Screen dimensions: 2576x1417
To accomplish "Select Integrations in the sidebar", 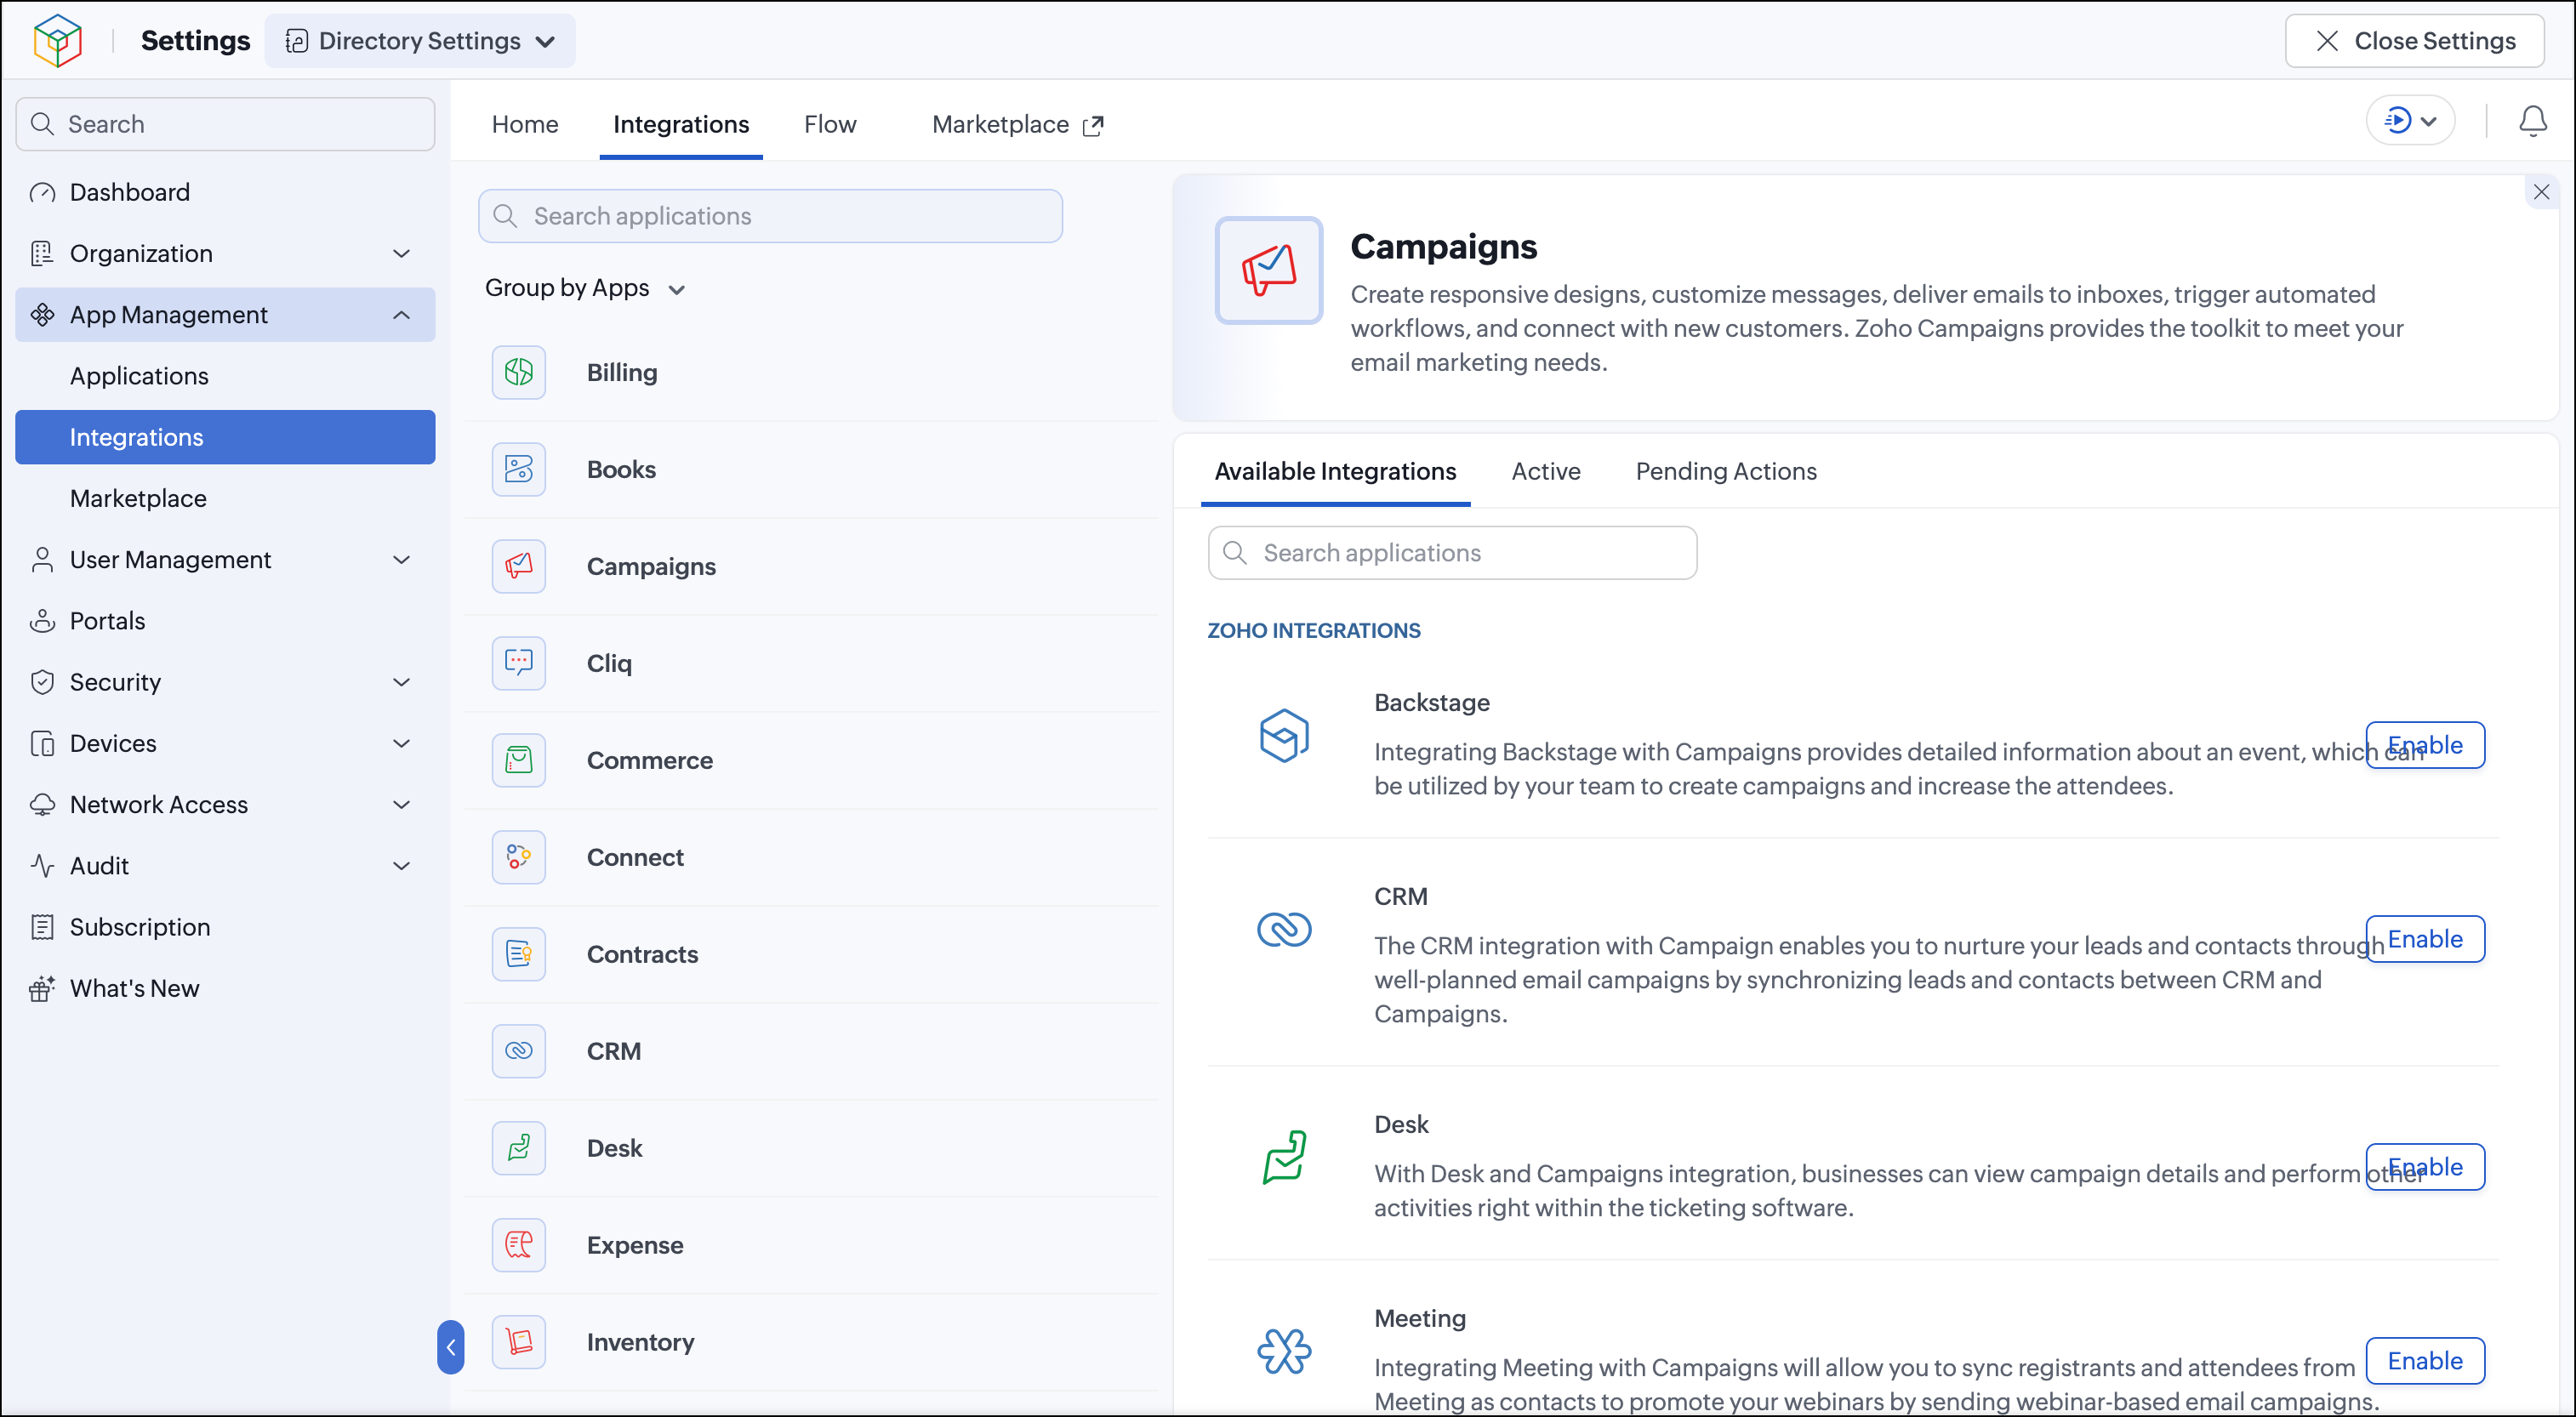I will (x=226, y=438).
